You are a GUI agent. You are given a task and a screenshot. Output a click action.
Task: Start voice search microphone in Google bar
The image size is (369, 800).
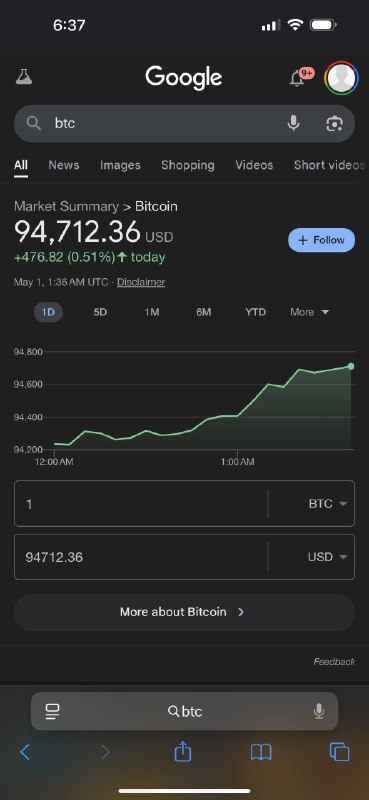point(293,123)
